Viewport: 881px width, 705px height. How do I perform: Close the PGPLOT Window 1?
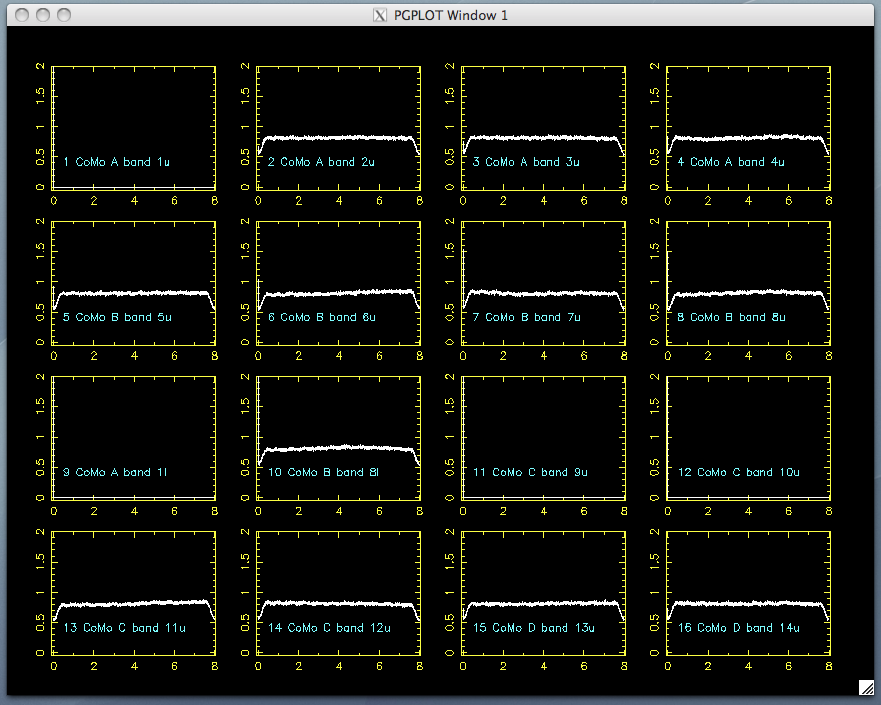tap(20, 15)
